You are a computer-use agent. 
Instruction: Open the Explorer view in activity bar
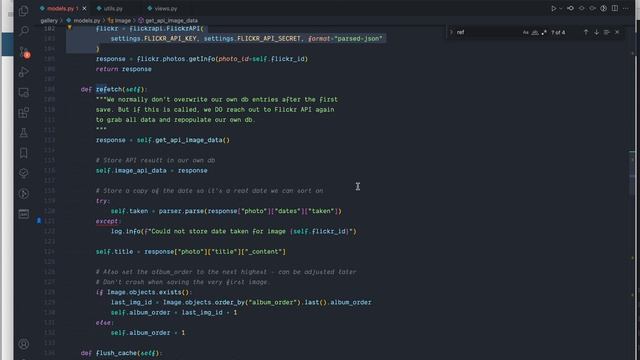[x=24, y=11]
